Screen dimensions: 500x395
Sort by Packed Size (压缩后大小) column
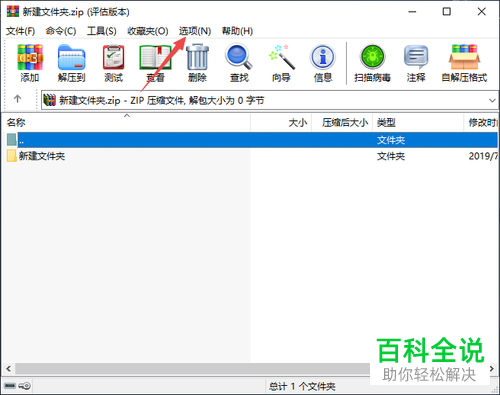pyautogui.click(x=342, y=123)
